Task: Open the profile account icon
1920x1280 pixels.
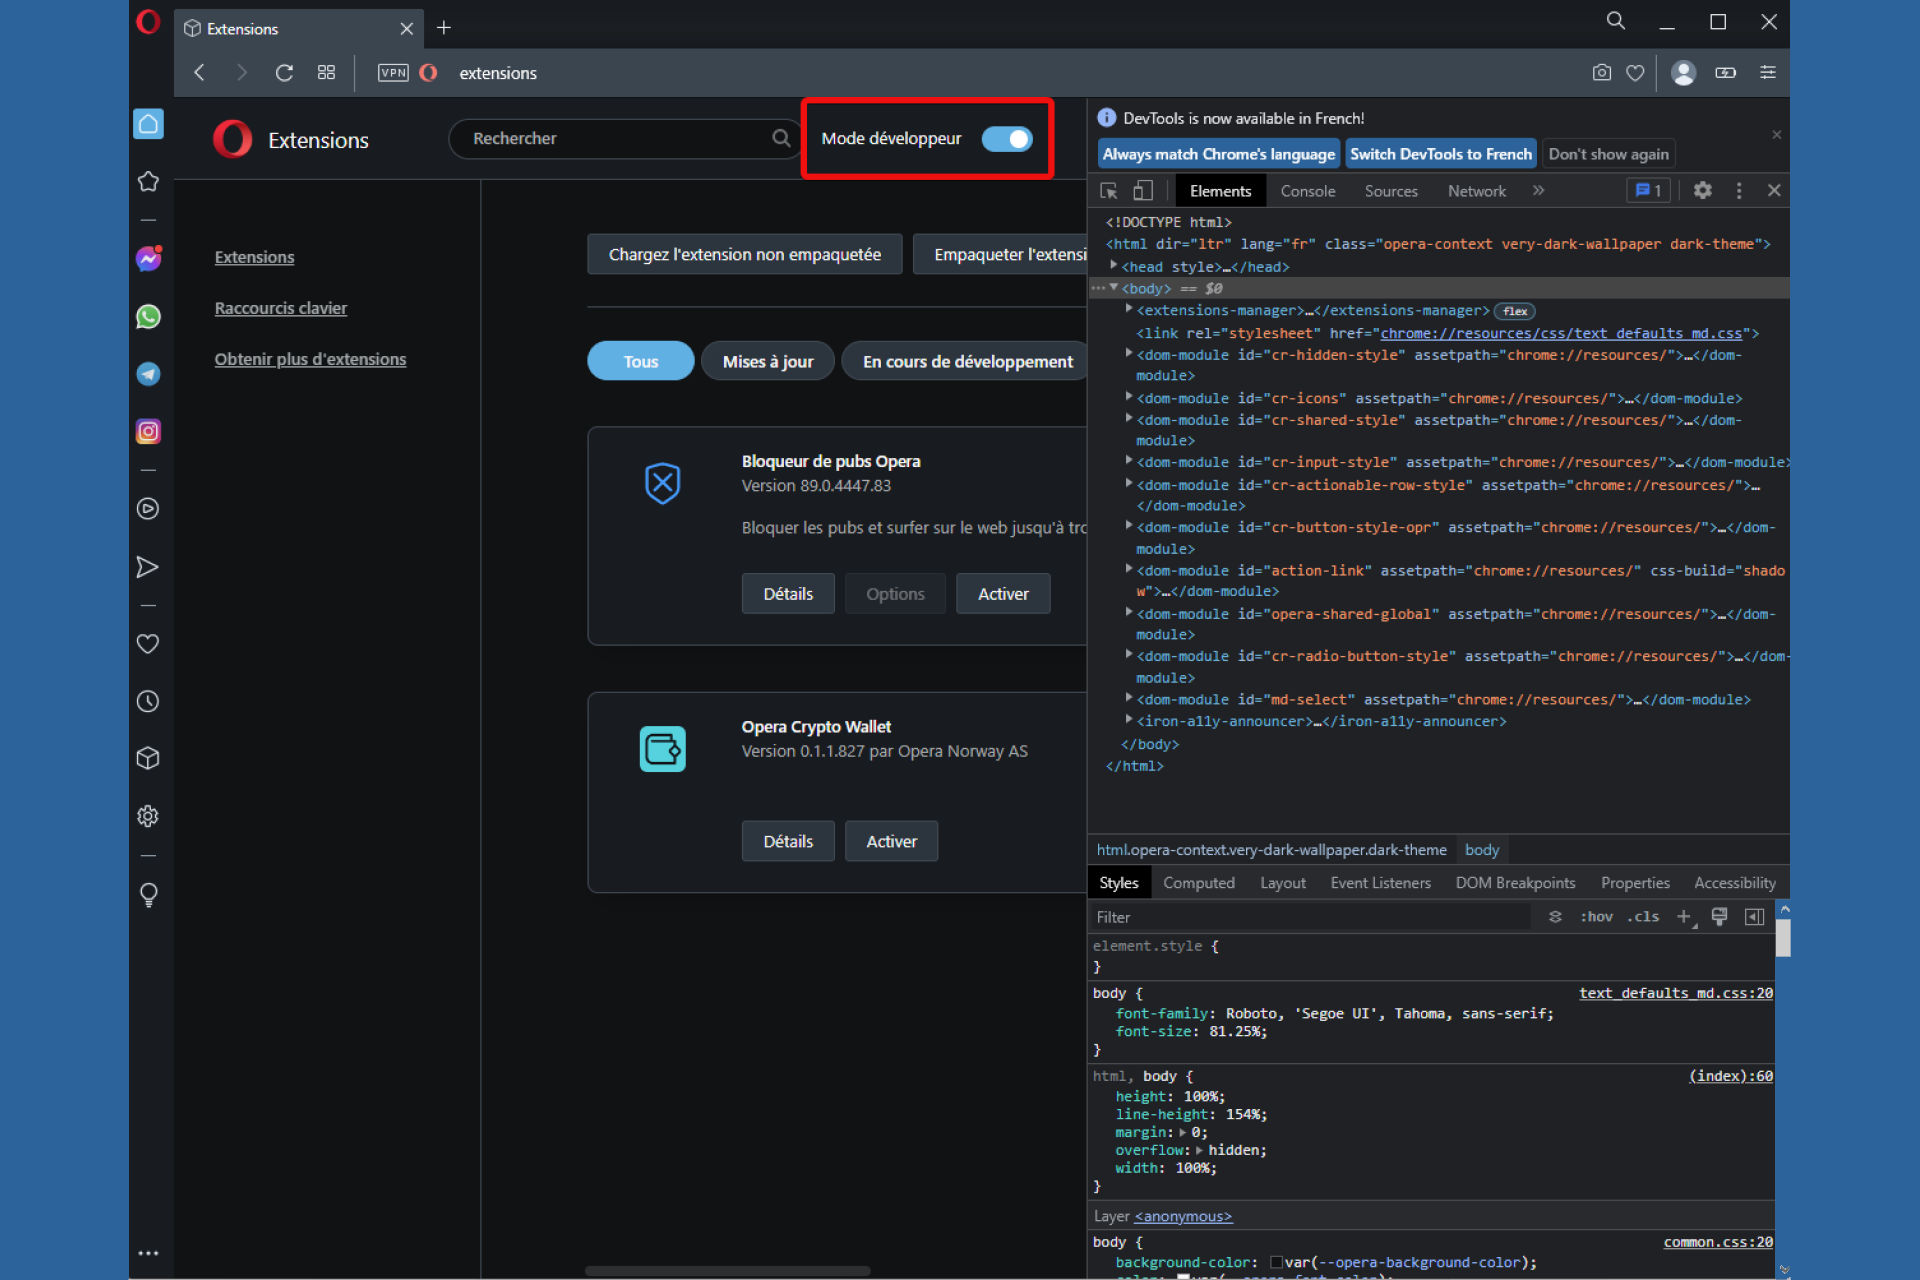Action: (x=1684, y=73)
